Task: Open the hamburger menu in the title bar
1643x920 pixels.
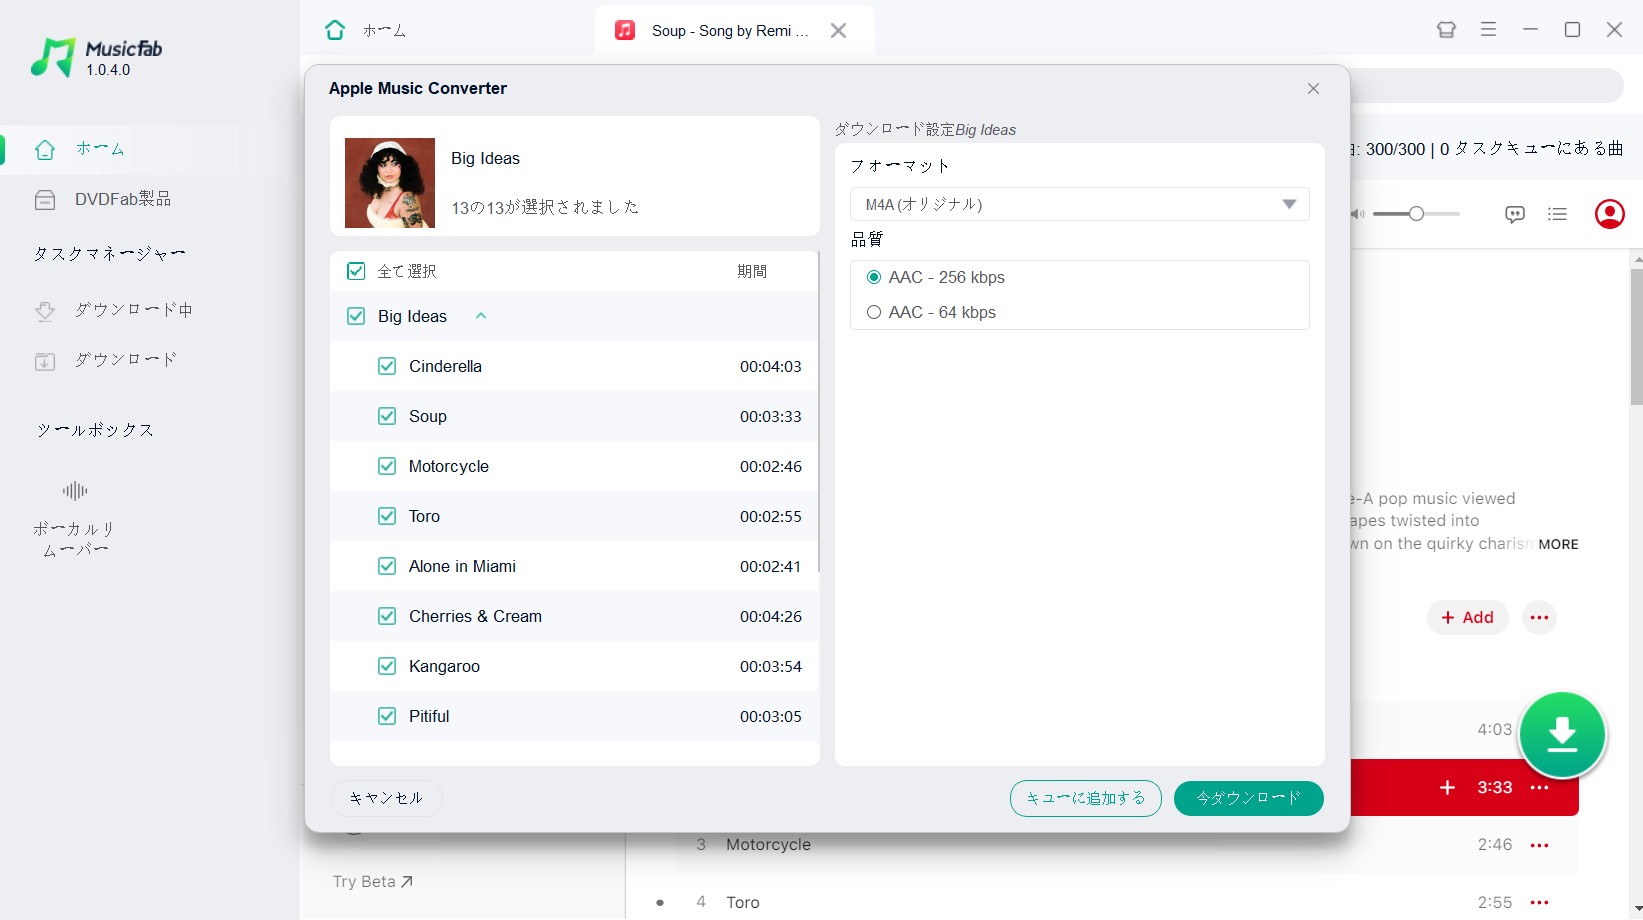Action: [x=1488, y=30]
